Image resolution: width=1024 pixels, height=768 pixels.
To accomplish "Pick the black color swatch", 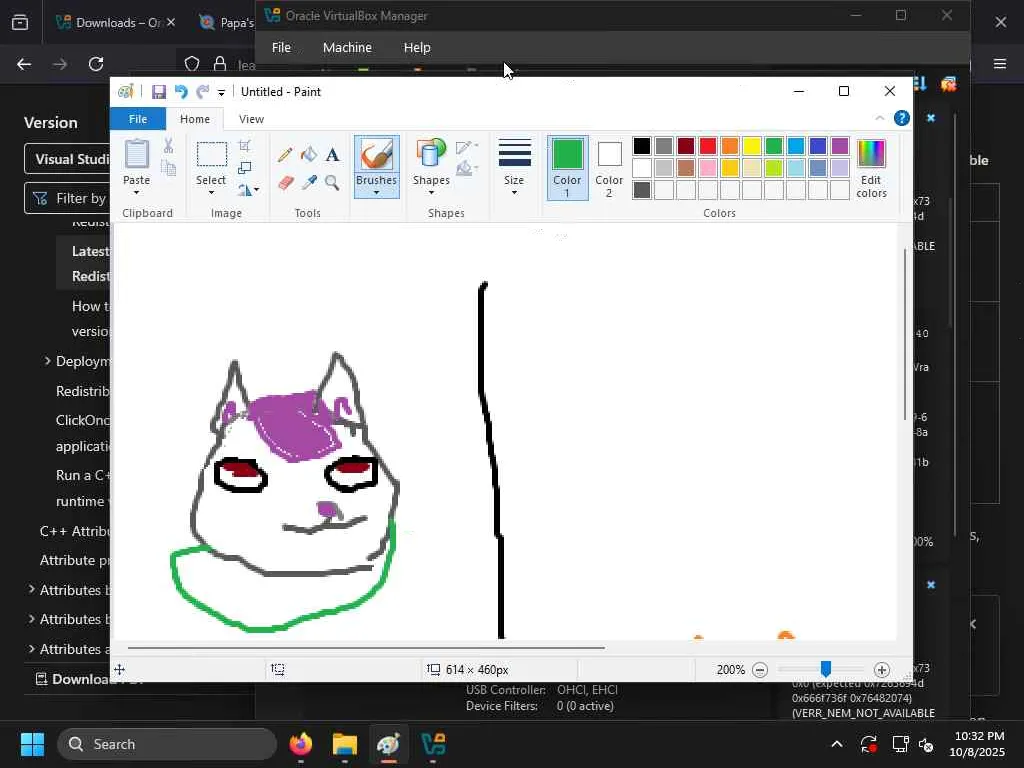I will pyautogui.click(x=642, y=146).
